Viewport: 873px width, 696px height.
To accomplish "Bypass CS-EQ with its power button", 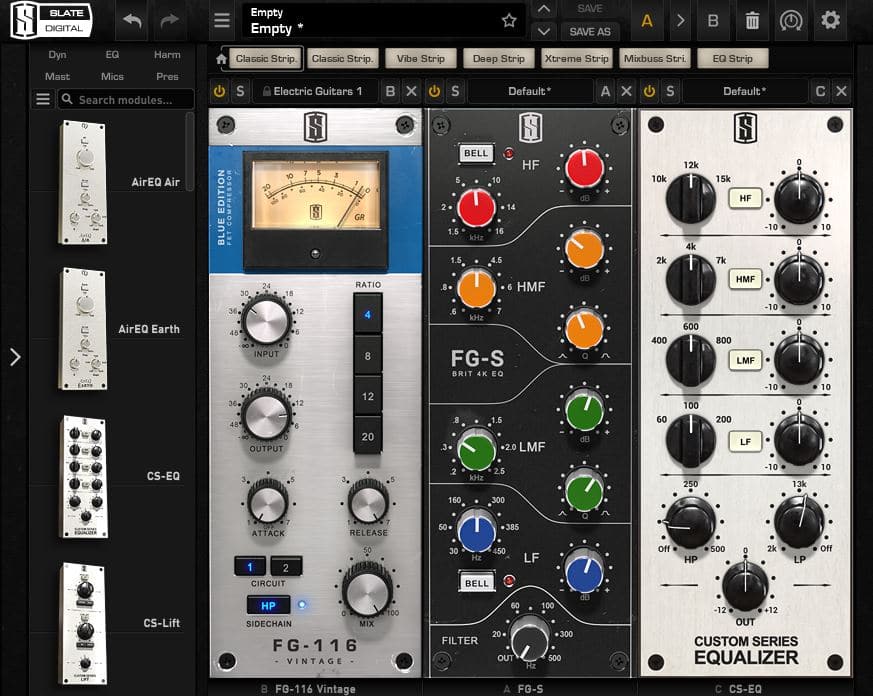I will (x=649, y=91).
